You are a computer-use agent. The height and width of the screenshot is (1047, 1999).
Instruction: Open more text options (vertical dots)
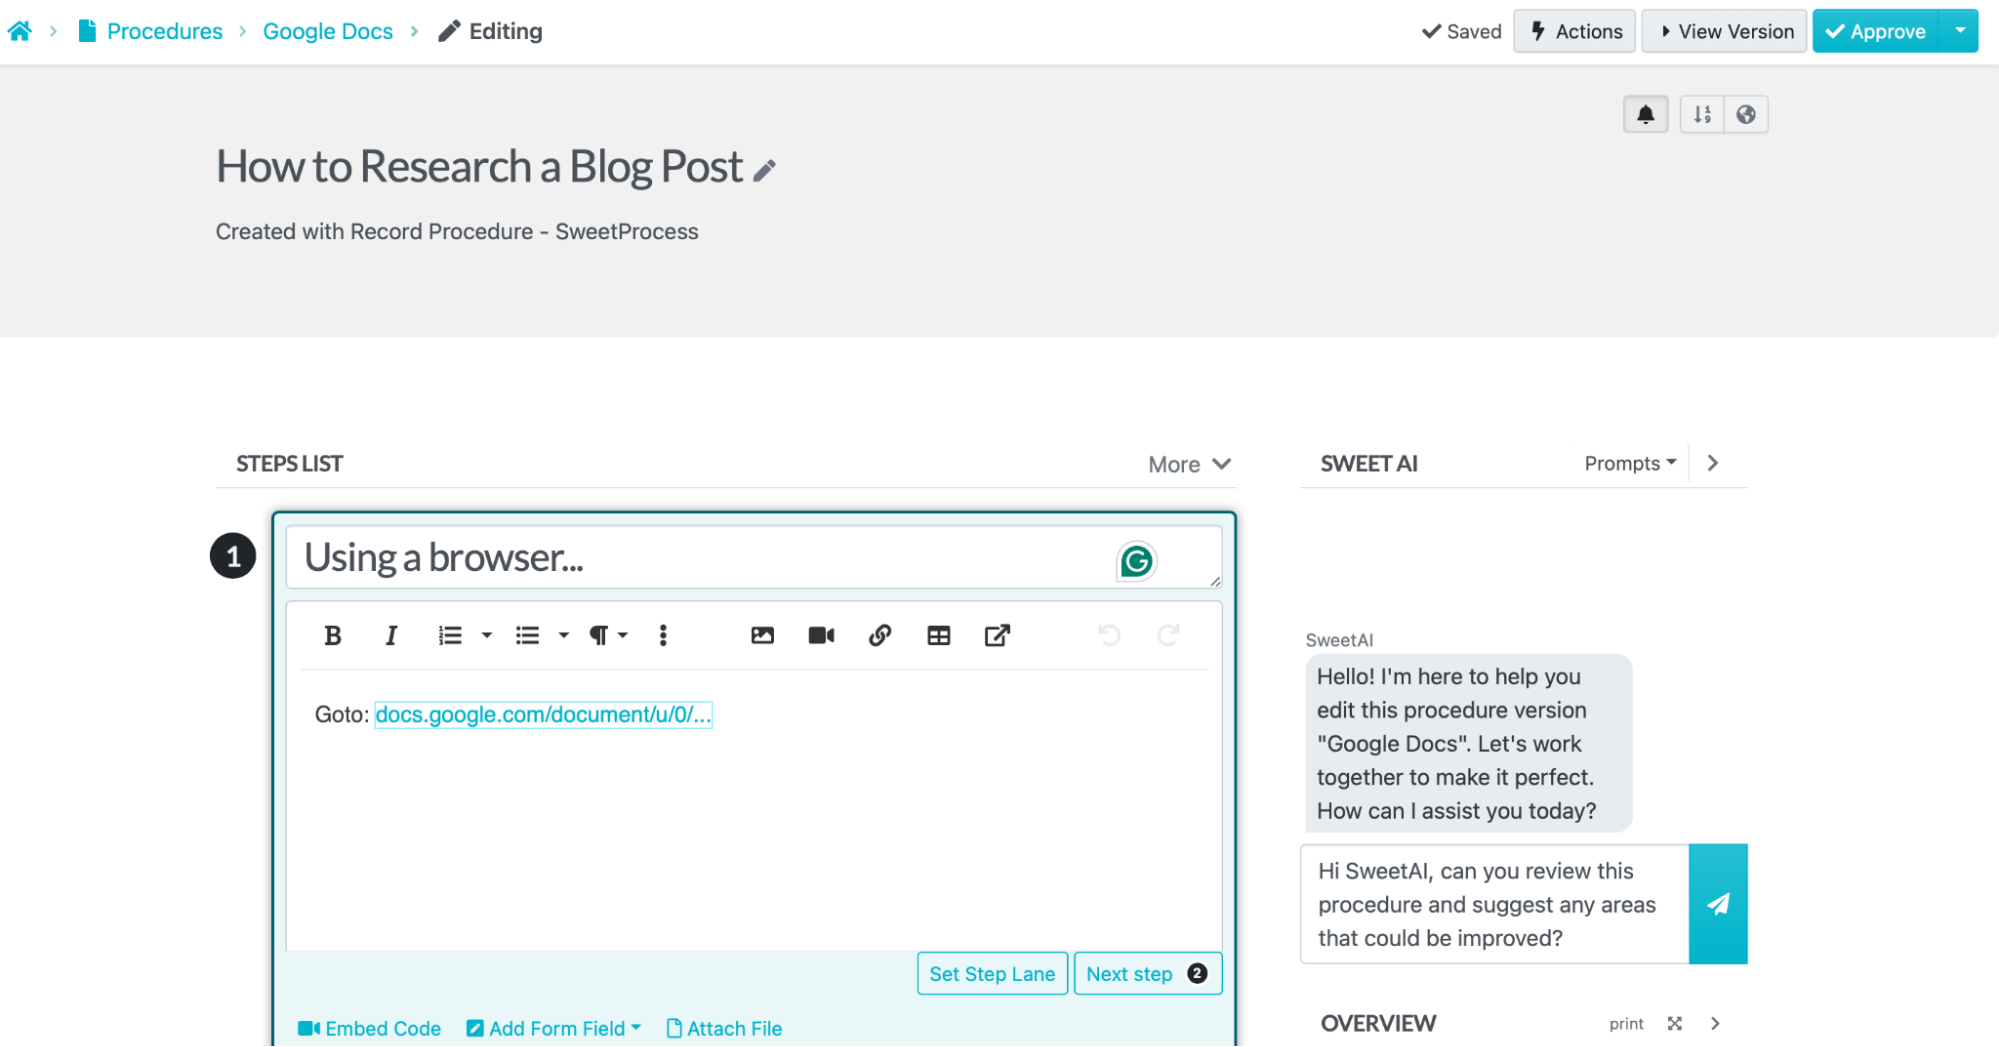point(663,635)
